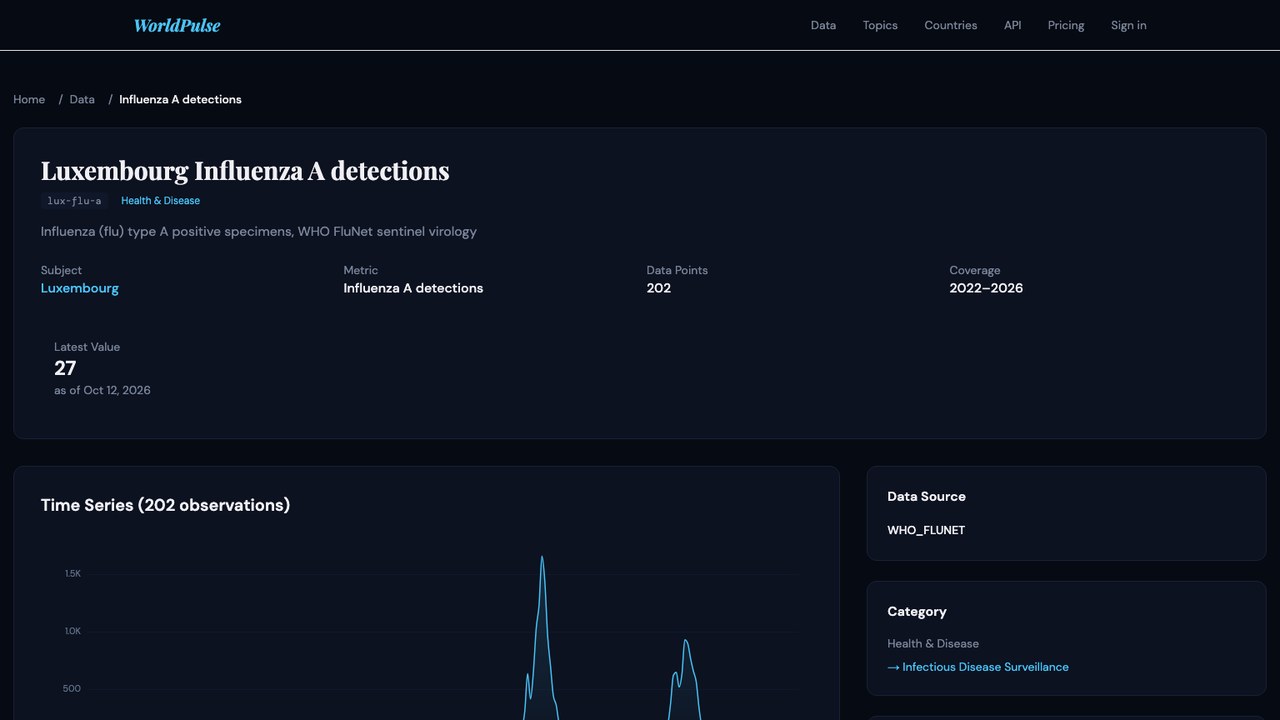
Task: Click the Time Series heading
Action: tap(165, 505)
